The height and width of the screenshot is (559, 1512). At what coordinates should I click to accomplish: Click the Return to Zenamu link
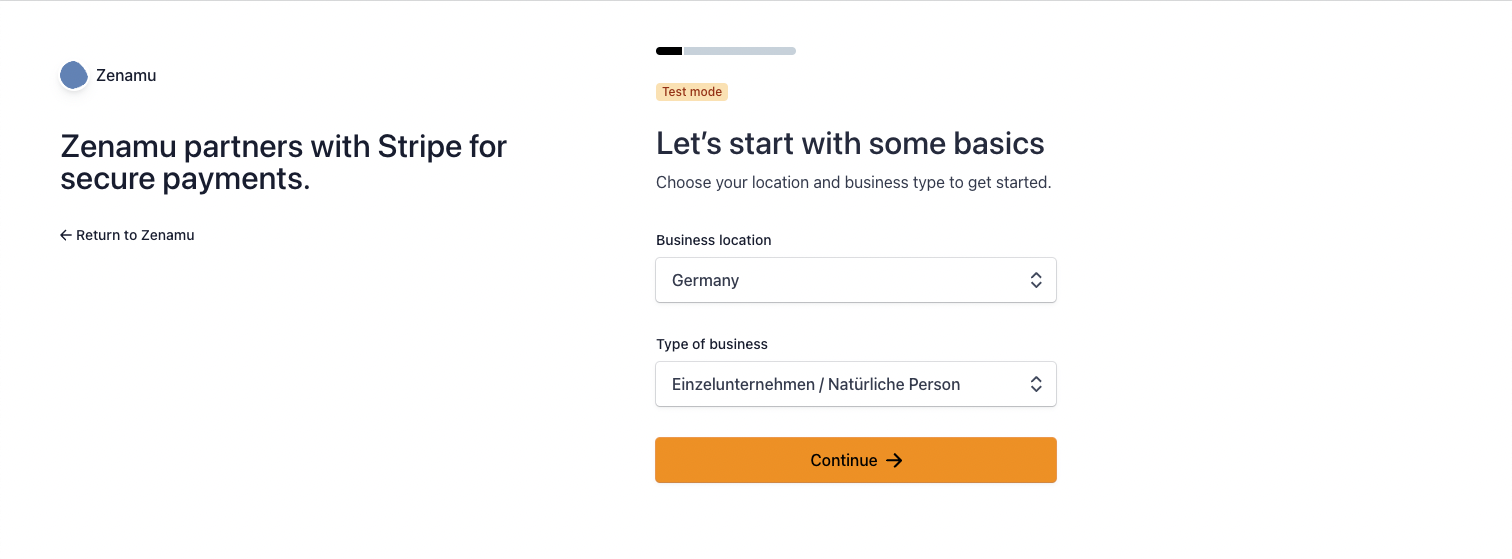(127, 235)
